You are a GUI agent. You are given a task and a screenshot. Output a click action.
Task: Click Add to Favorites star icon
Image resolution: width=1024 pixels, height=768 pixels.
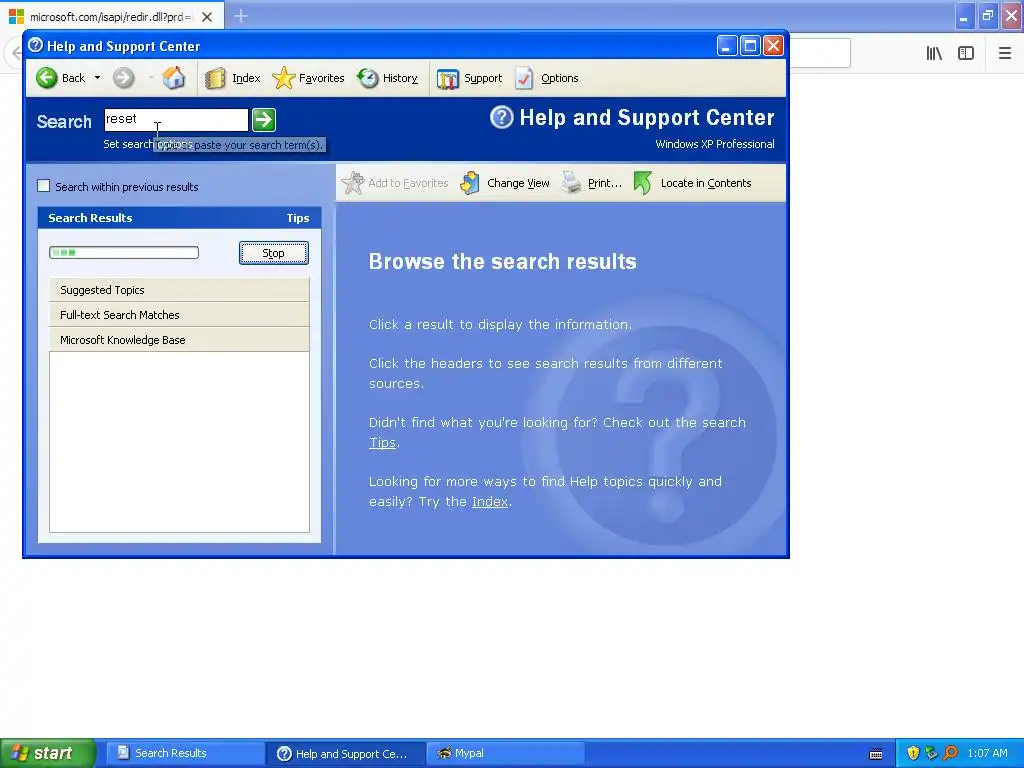(x=353, y=183)
